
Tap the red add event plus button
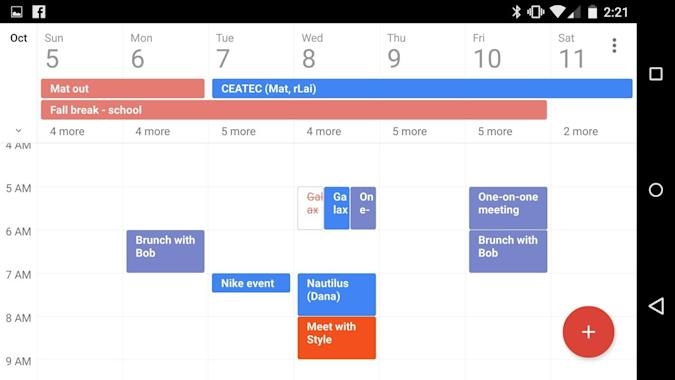tap(588, 332)
